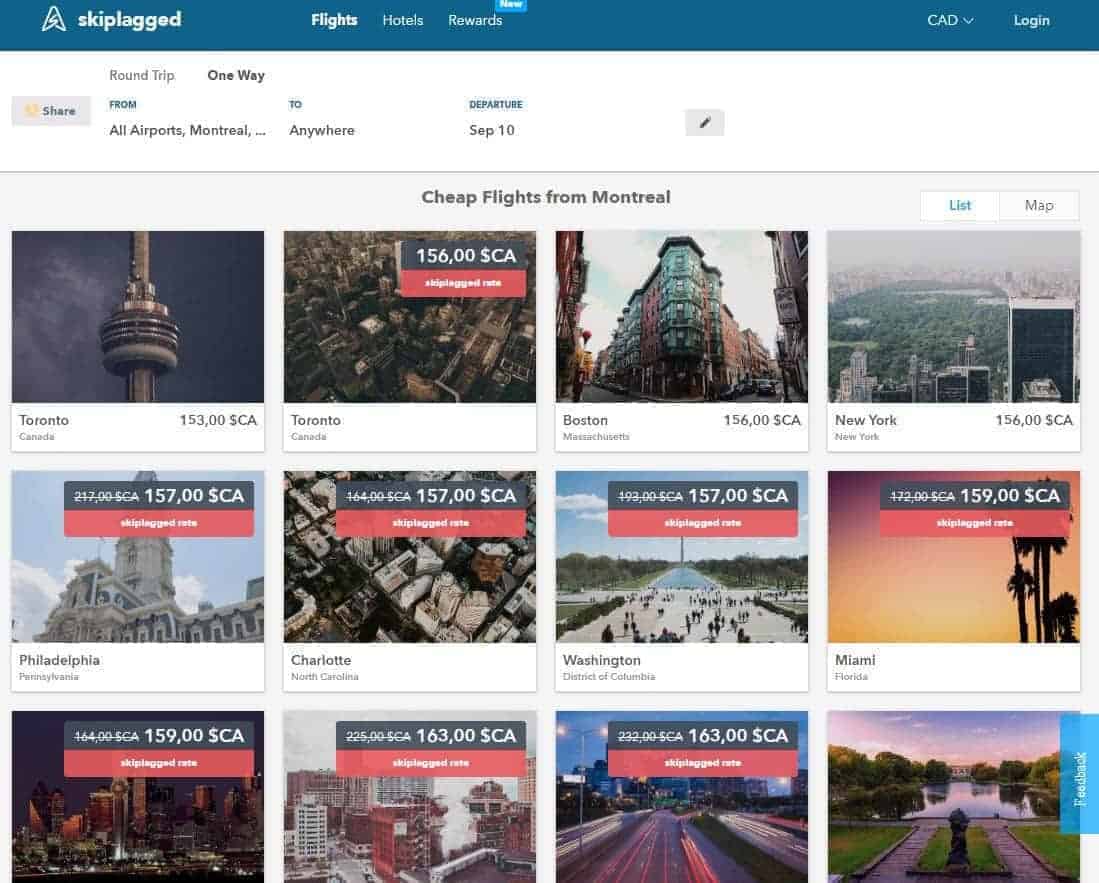Click the Skiplagged logo icon
This screenshot has width=1099, height=883.
54,19
